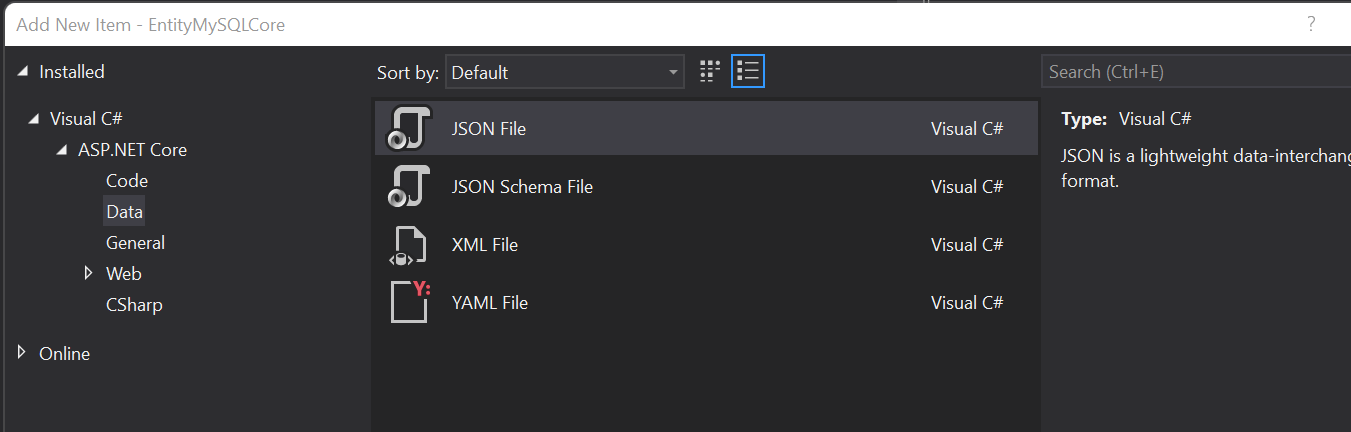Select the Code category
1351x432 pixels.
[x=127, y=181]
